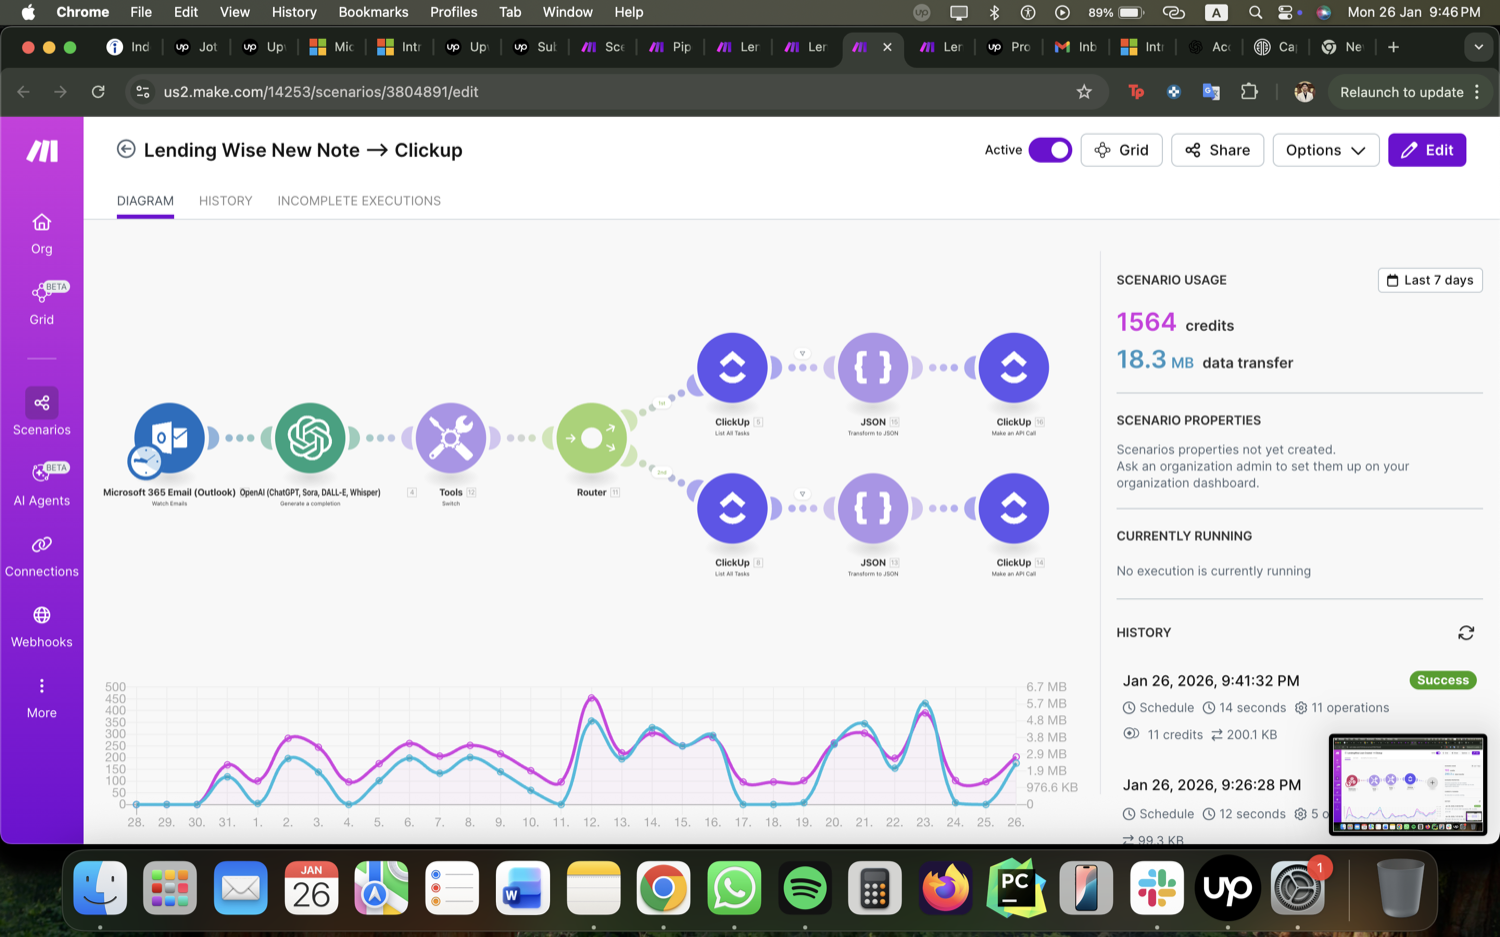Open Chrome's three-dot menu beside Relaunch
The image size is (1500, 937).
[1477, 92]
